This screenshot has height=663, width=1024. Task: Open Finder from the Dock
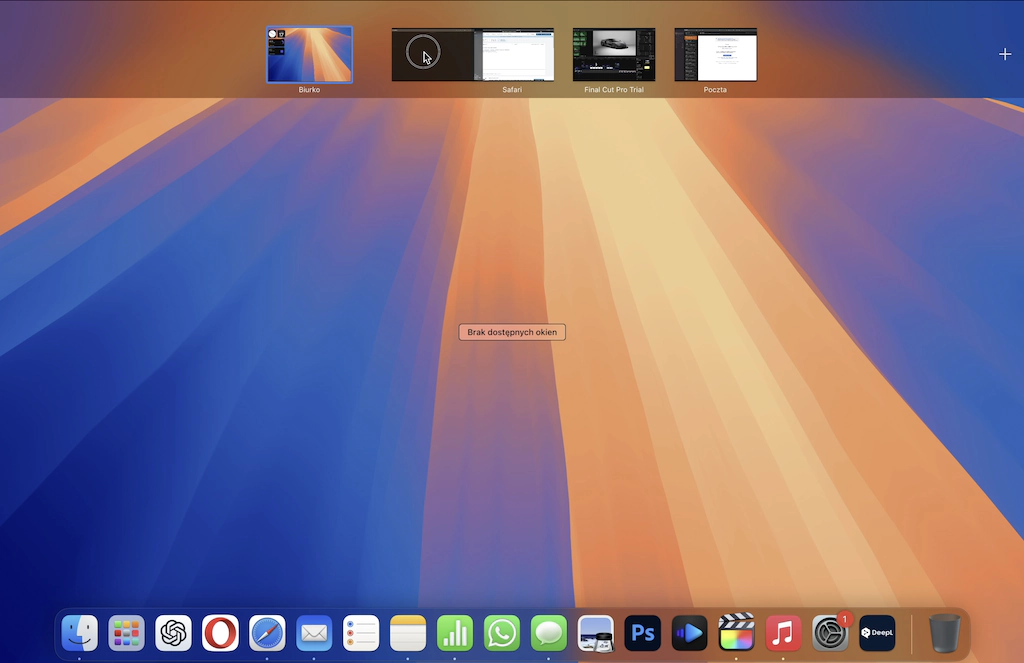pyautogui.click(x=80, y=633)
